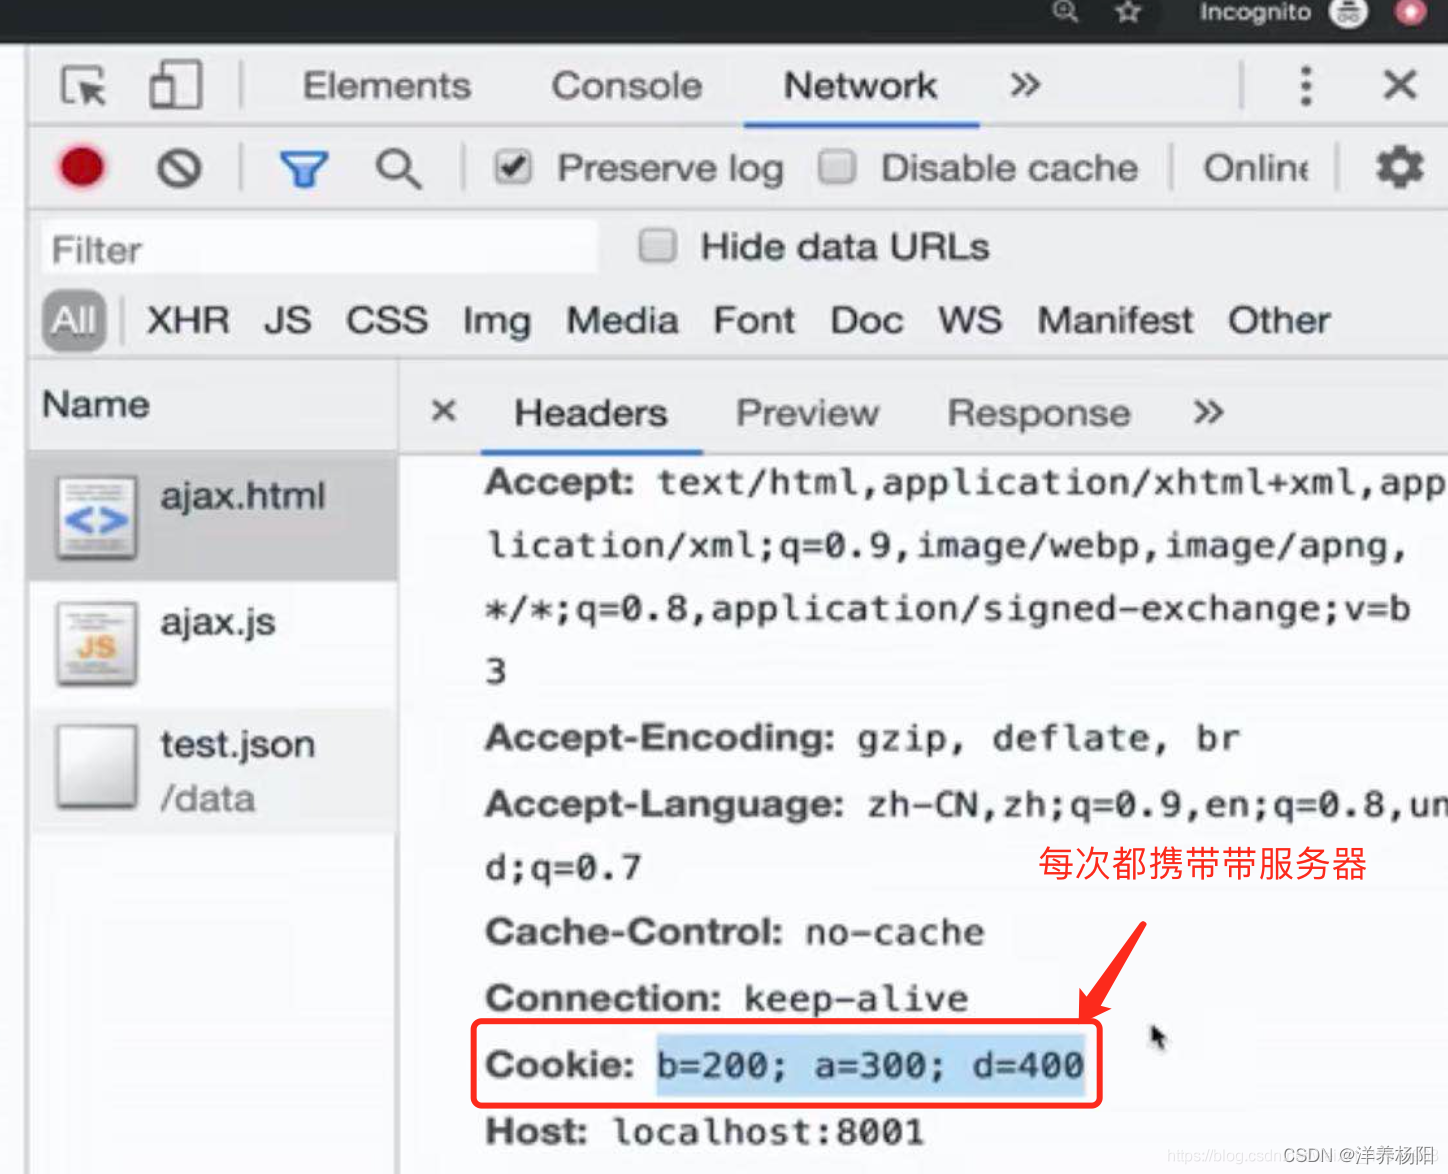Open the Response tab of the request
1448x1174 pixels.
click(1038, 412)
